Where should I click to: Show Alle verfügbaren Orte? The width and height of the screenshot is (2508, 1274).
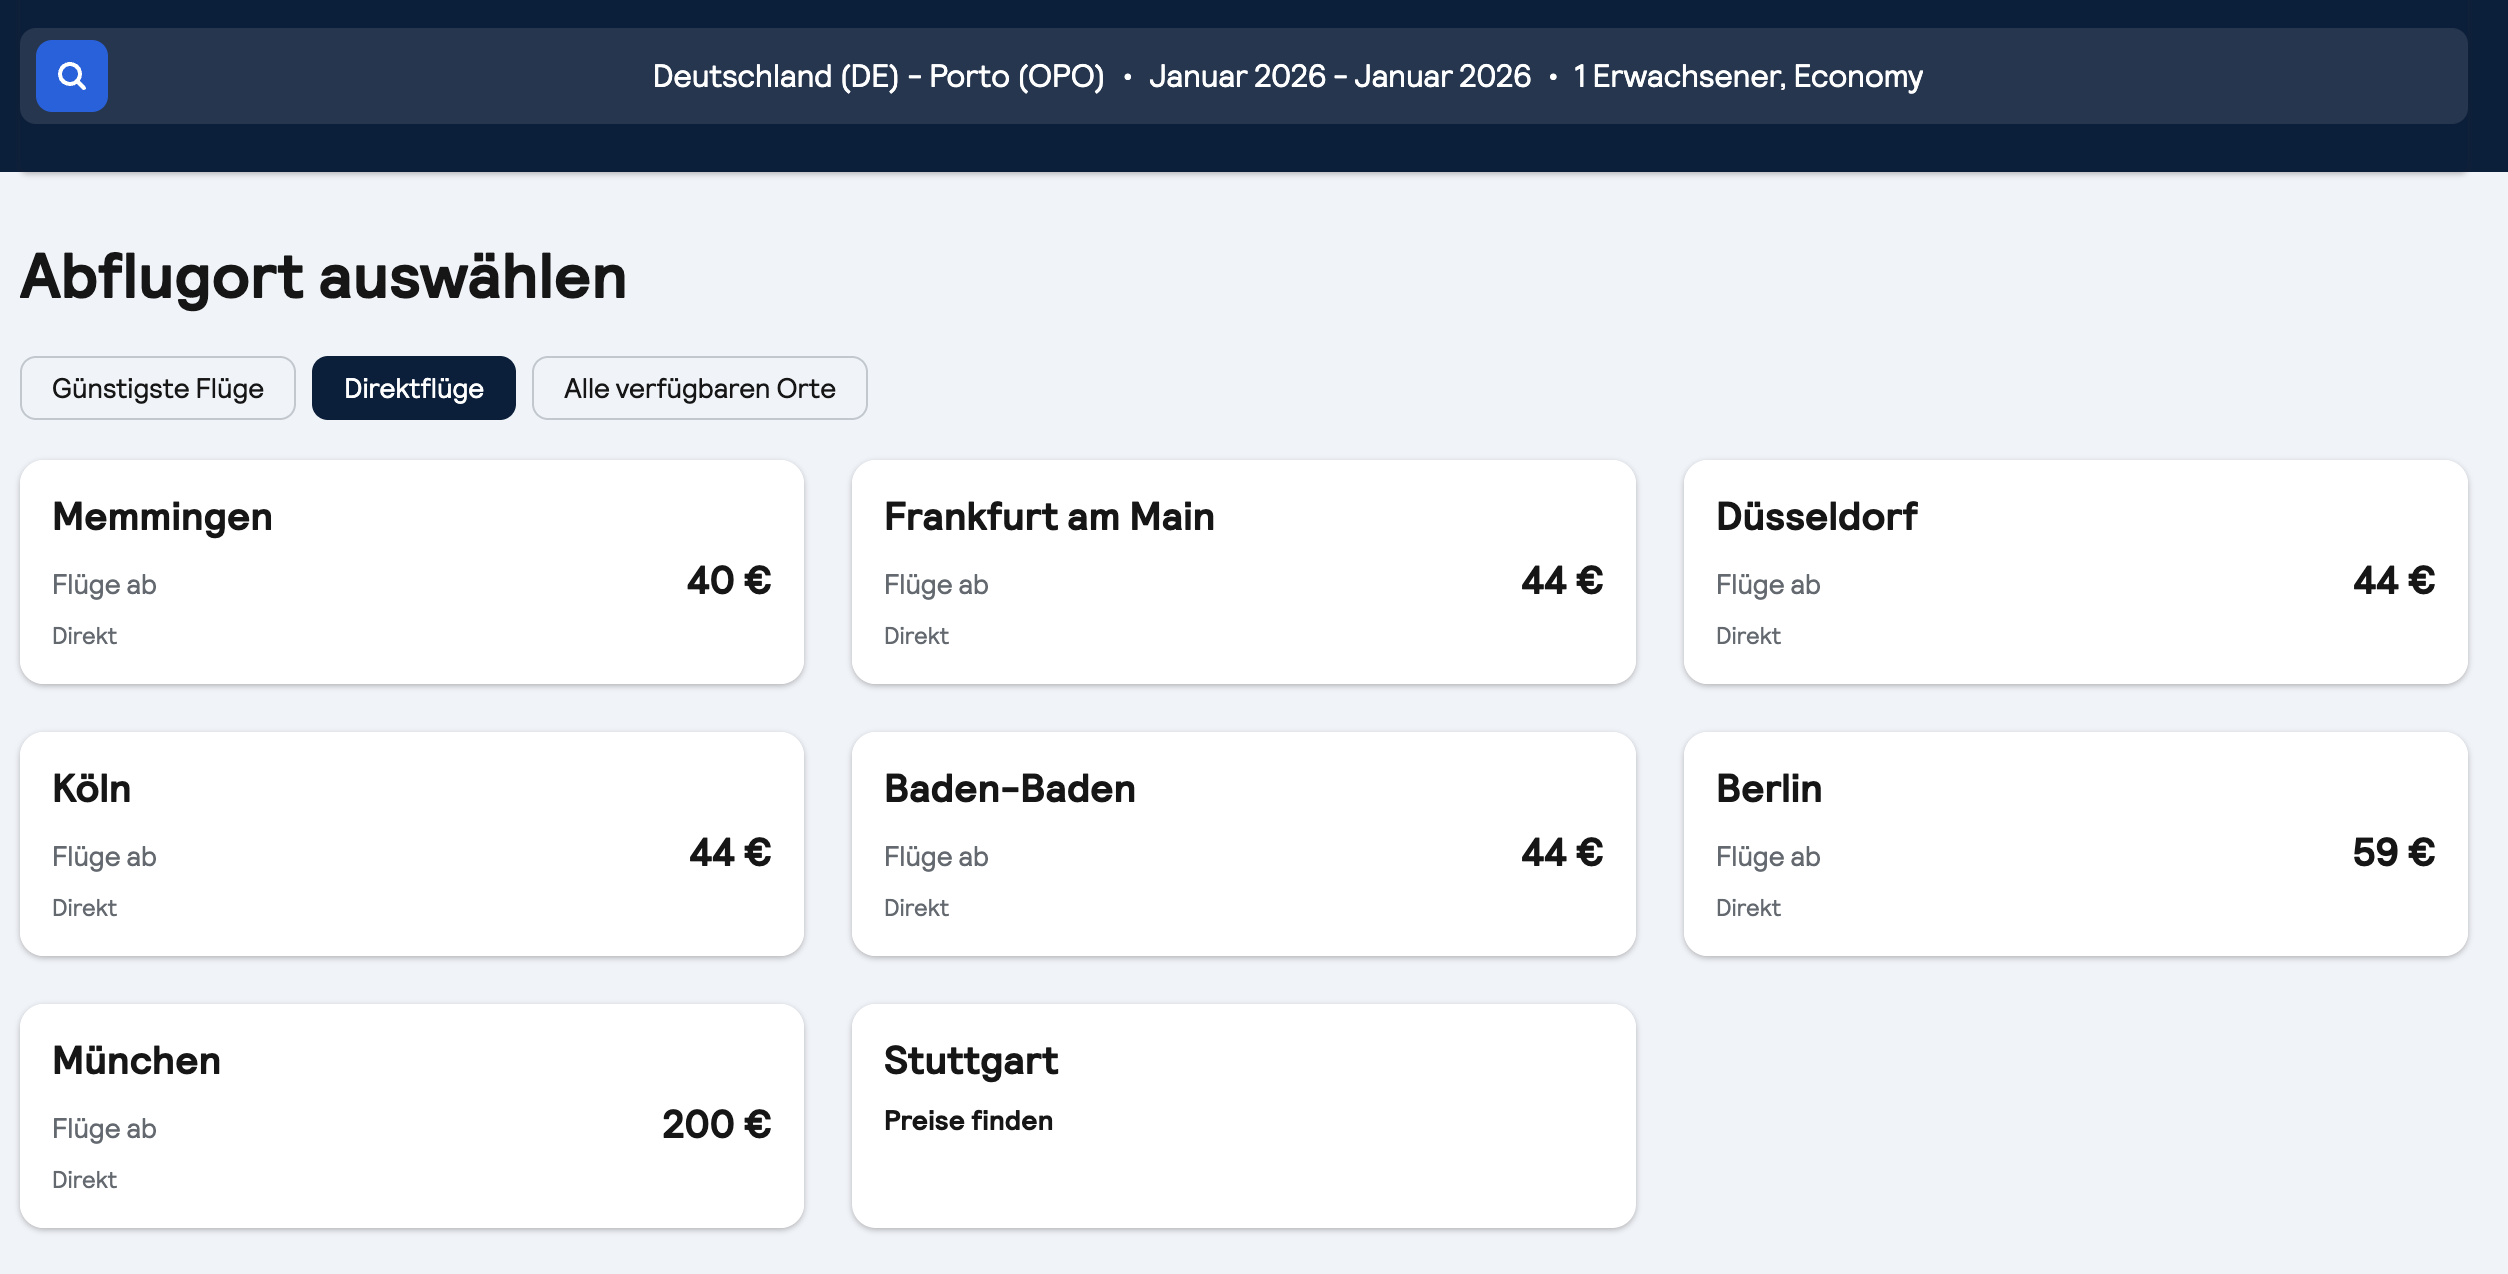coord(699,388)
